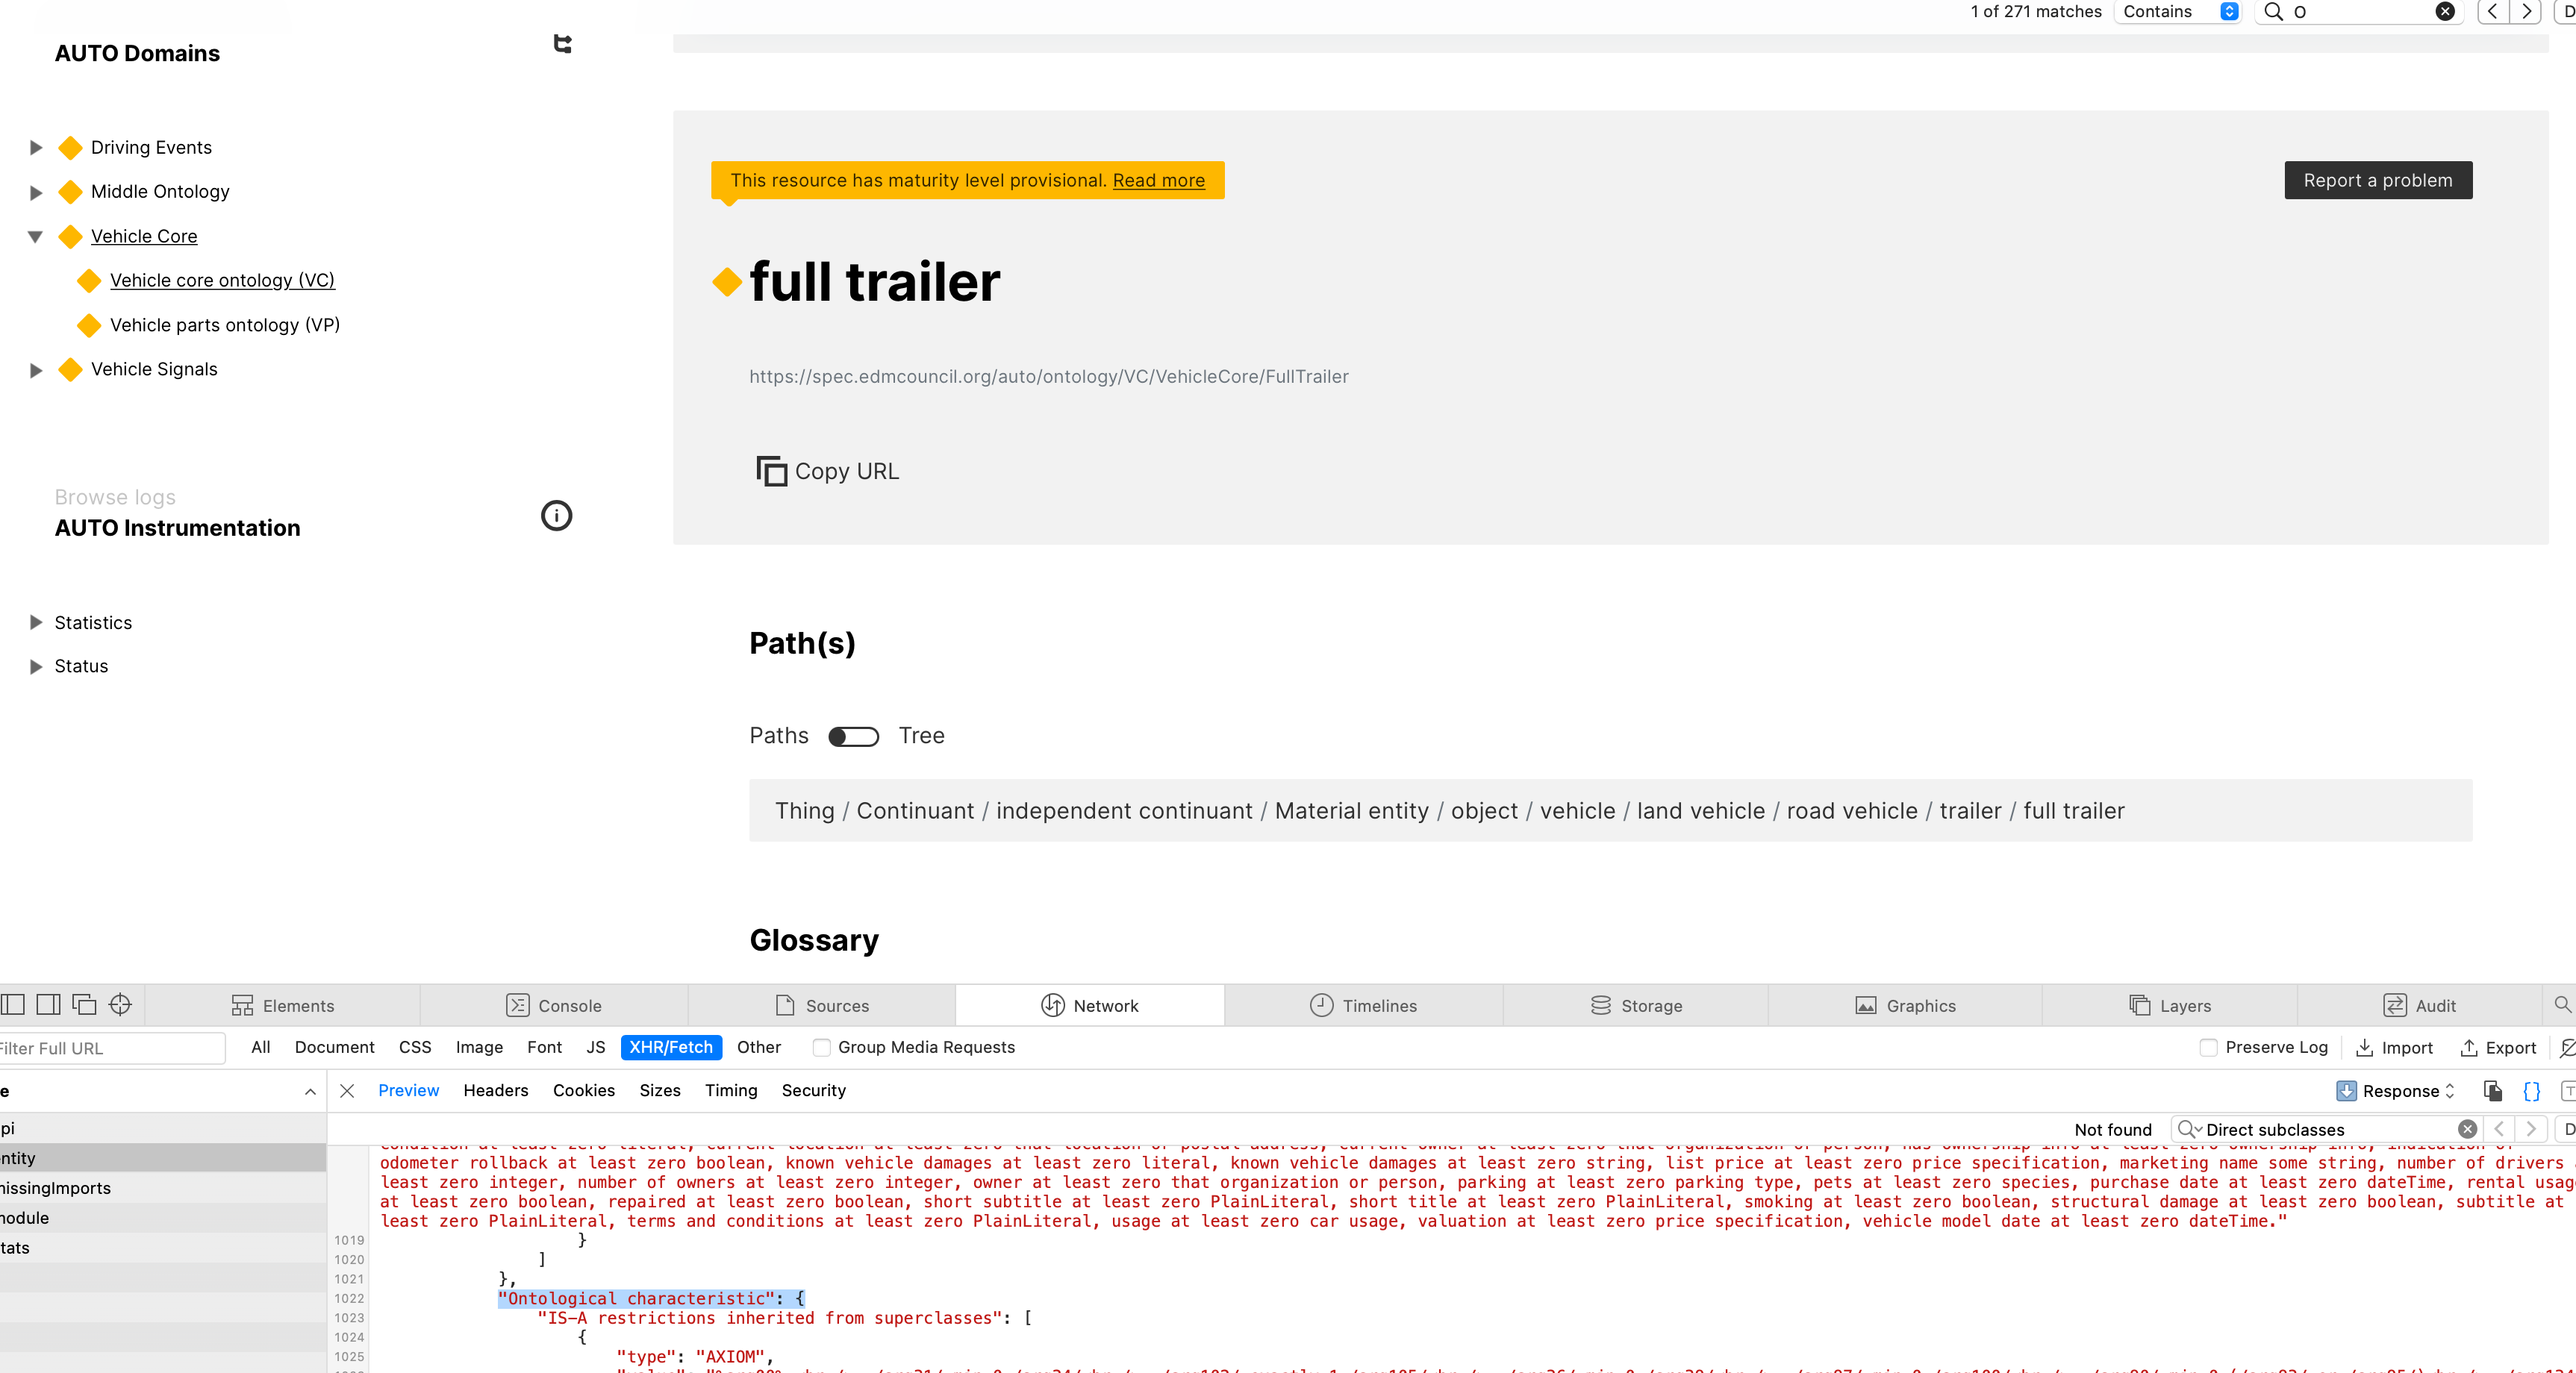The image size is (2576, 1373).
Task: Expand the Driving Events tree item
Action: click(x=36, y=147)
